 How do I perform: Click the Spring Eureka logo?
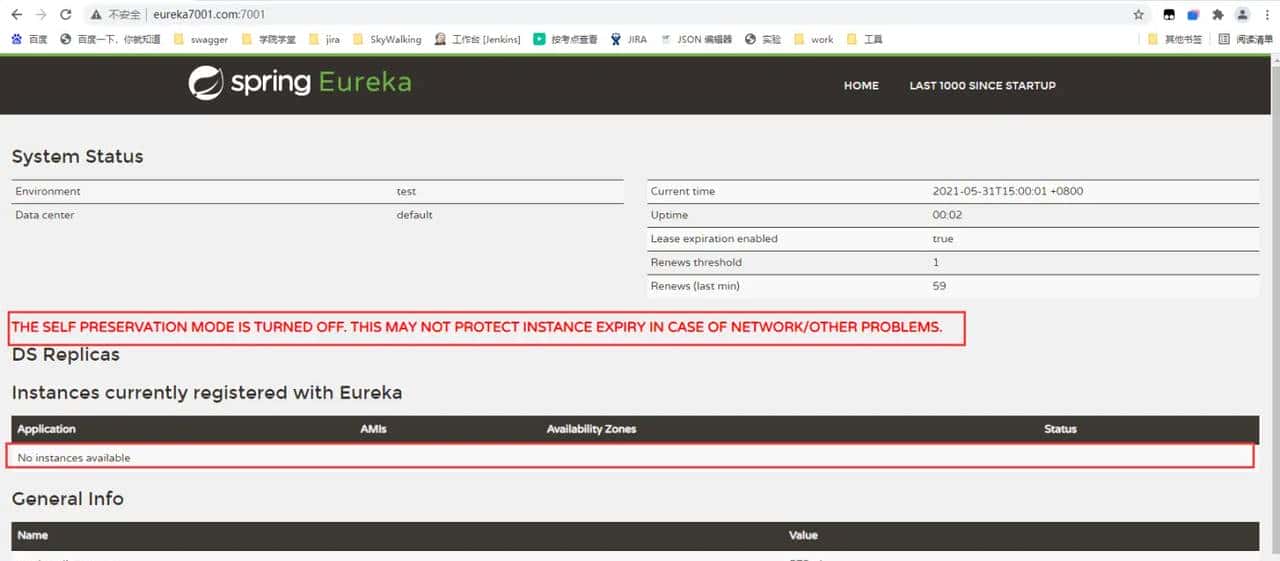[x=300, y=83]
